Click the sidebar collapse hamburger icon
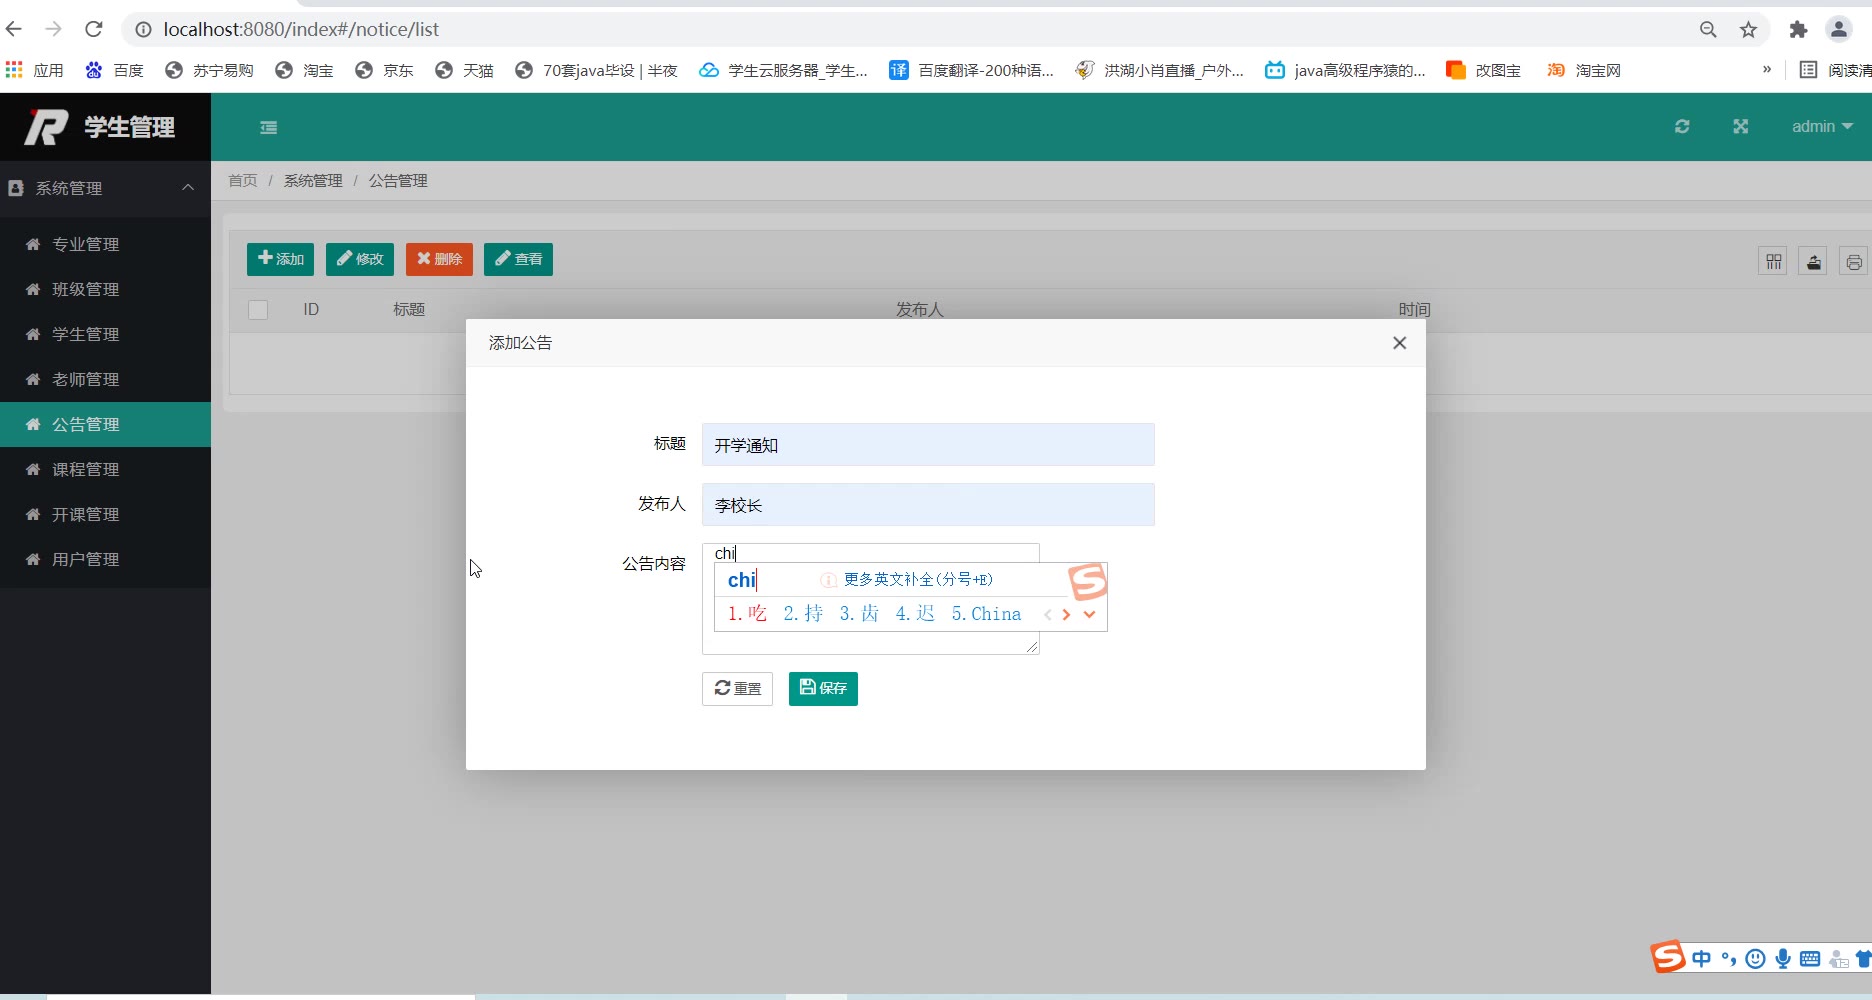The height and width of the screenshot is (1000, 1872). point(268,127)
